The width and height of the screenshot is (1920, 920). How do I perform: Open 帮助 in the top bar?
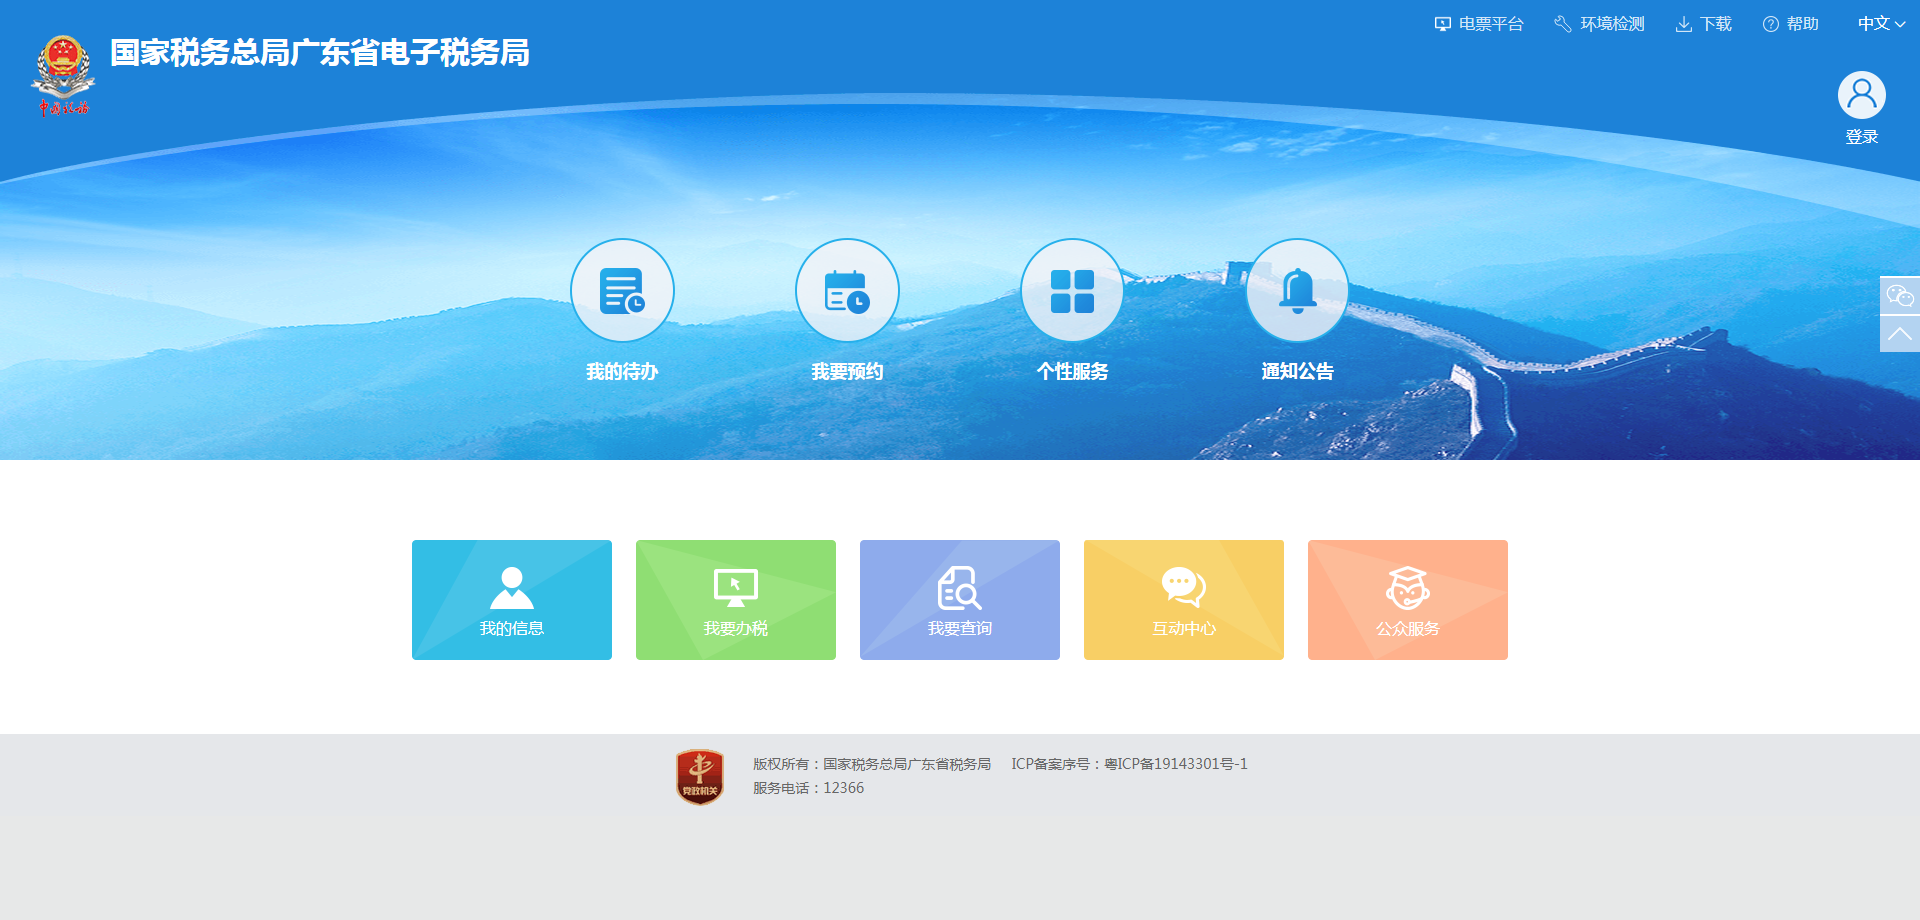click(x=1791, y=24)
